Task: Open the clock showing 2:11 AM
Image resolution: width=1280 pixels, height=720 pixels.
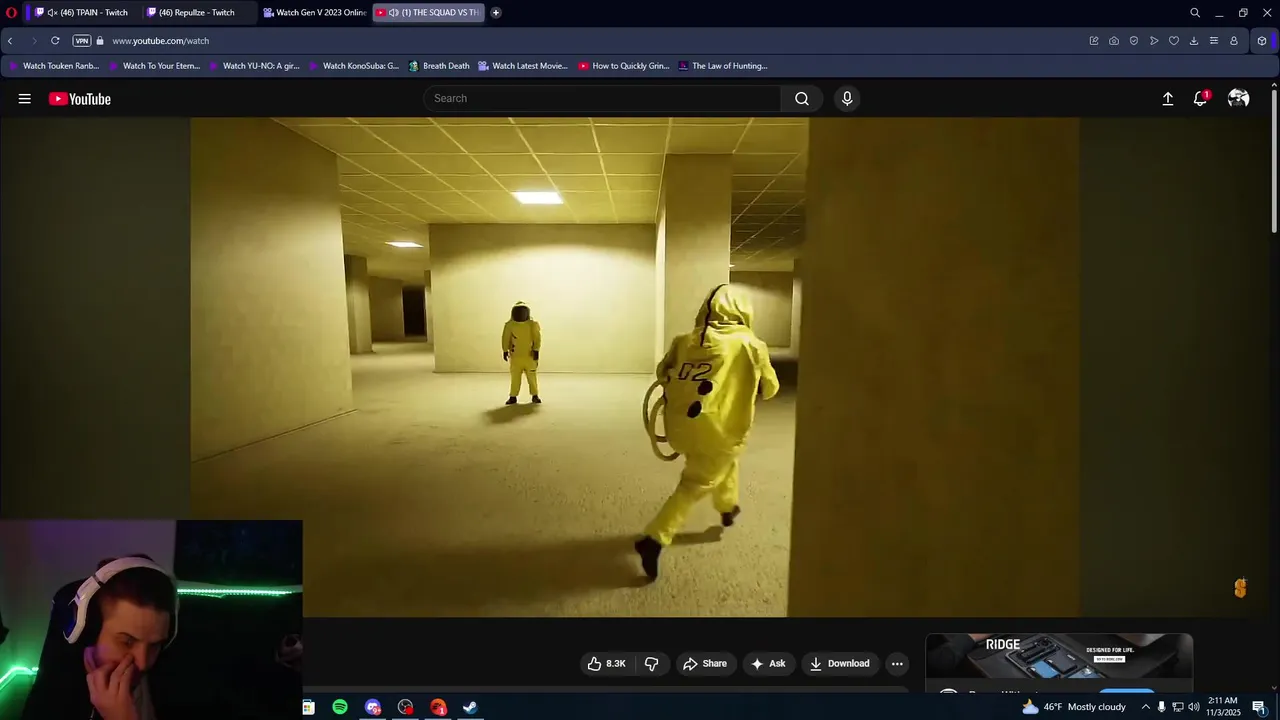Action: [1224, 706]
